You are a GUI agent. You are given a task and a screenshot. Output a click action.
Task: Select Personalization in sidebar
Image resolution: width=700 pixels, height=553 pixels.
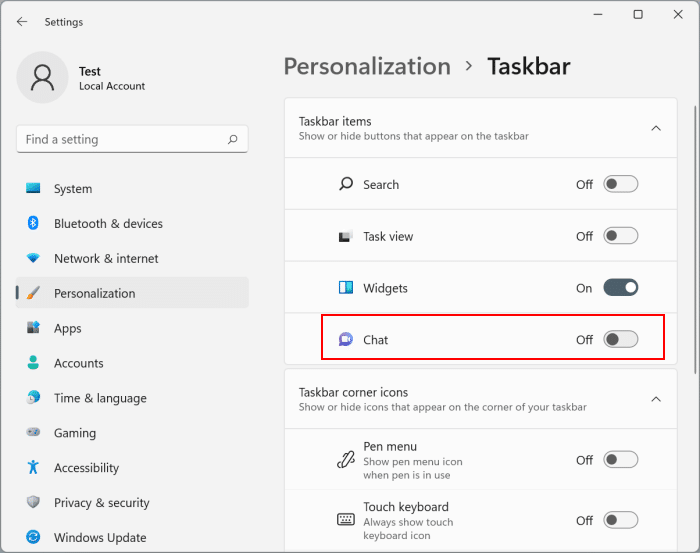(132, 293)
